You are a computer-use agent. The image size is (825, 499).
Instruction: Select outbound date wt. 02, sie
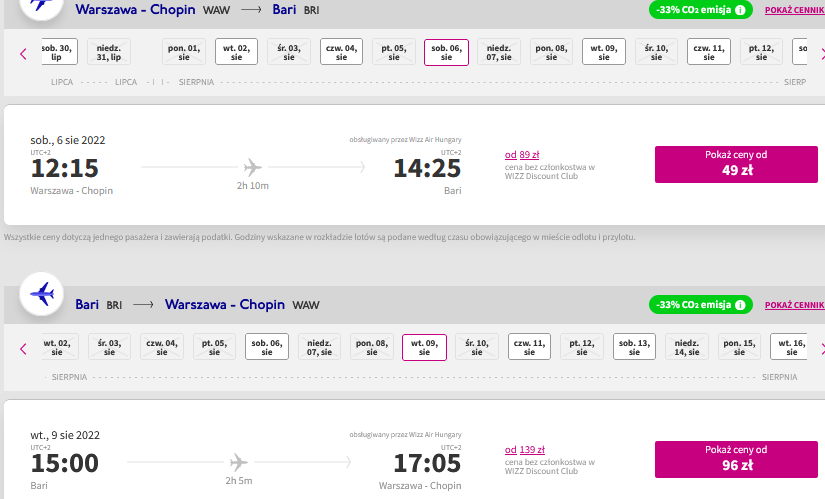pyautogui.click(x=236, y=52)
